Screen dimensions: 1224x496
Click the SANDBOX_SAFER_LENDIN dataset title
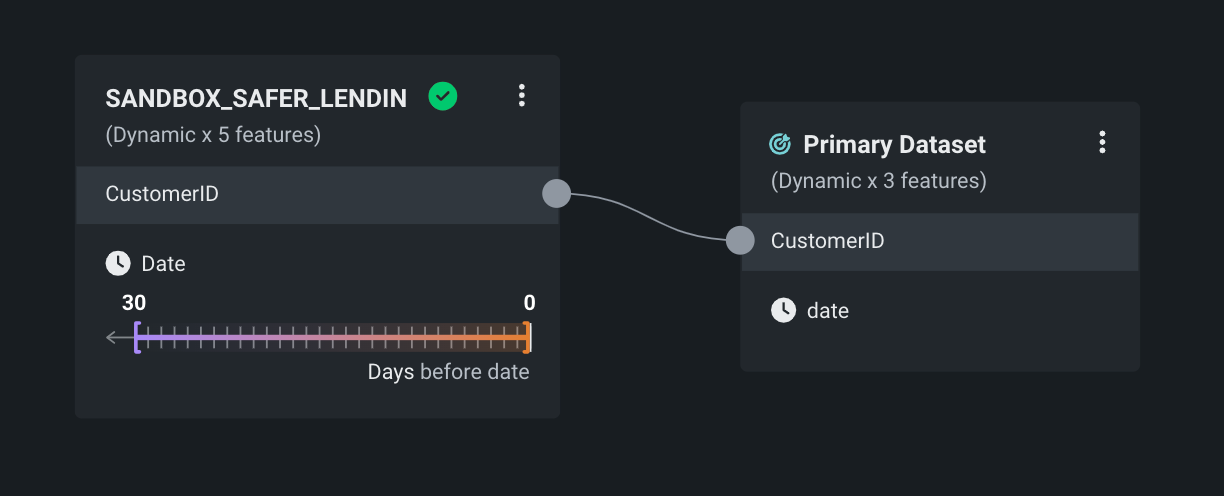256,98
